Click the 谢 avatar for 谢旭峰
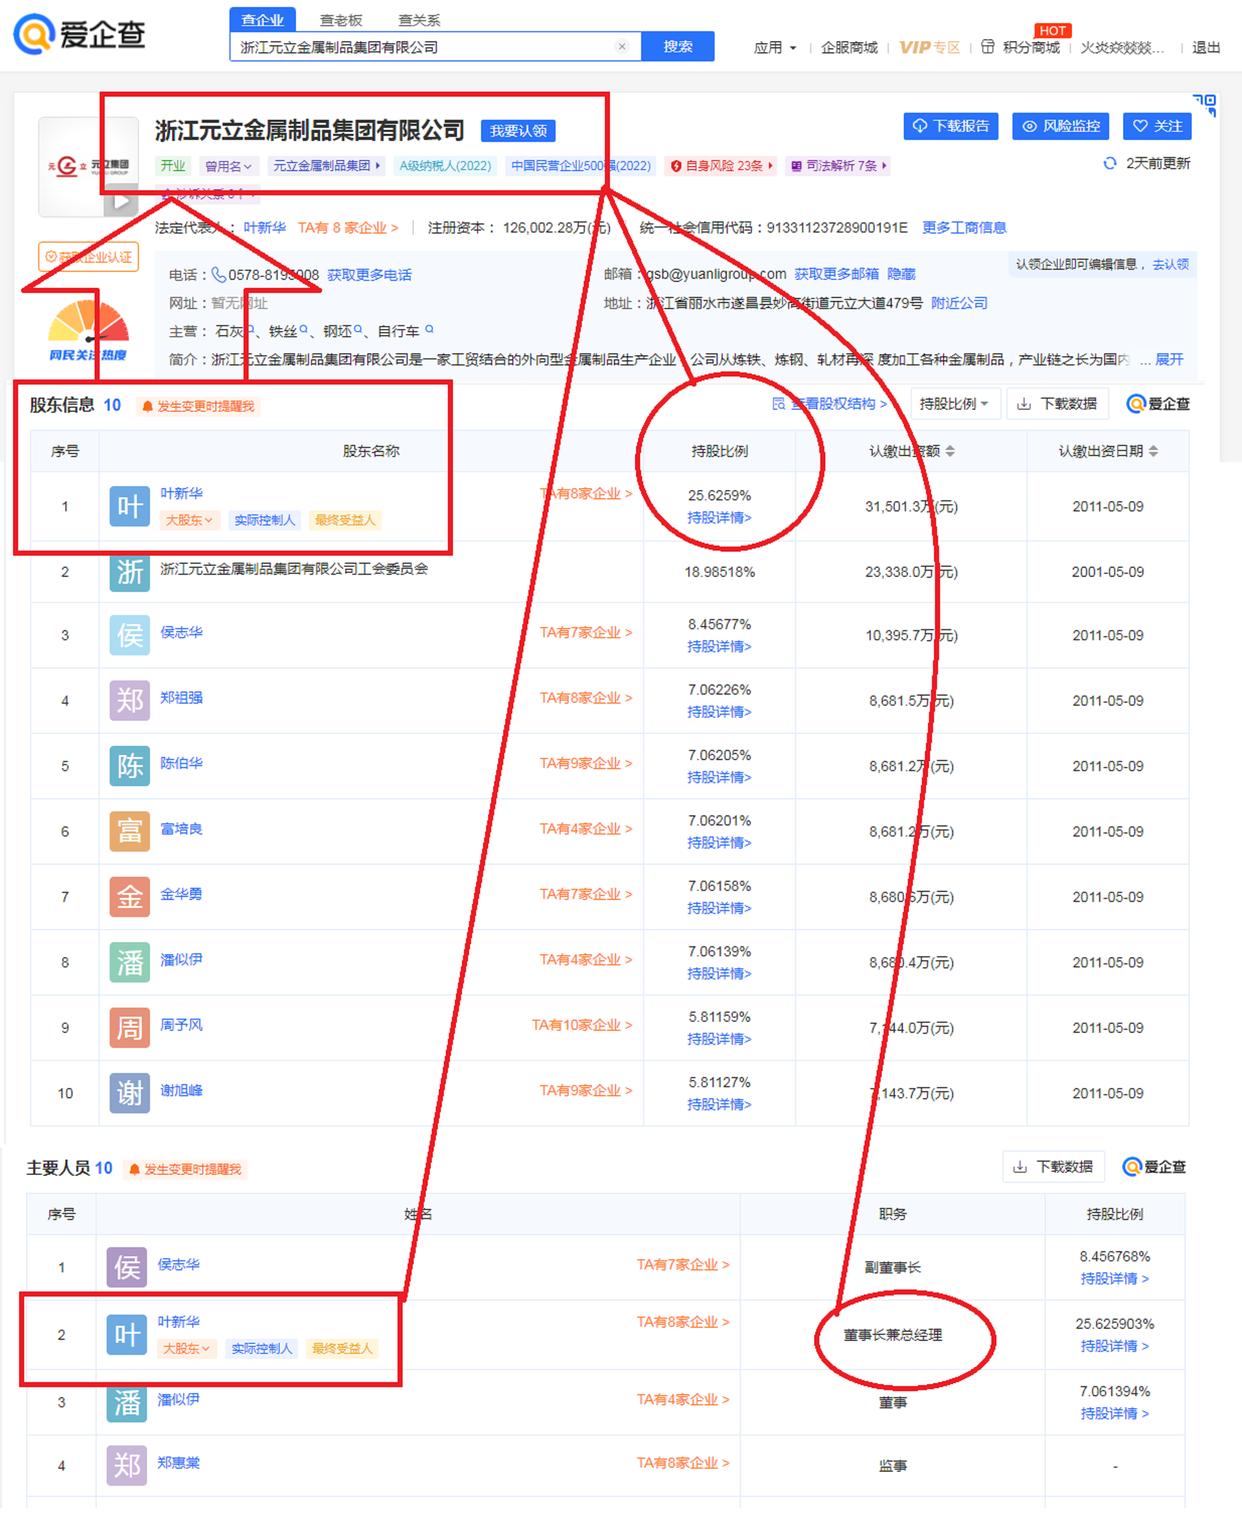Screen dimensions: 1242x1520 pos(130,1093)
